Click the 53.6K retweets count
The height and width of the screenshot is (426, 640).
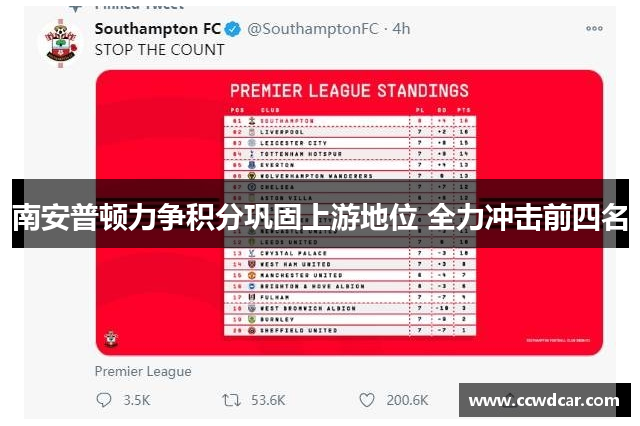pos(268,400)
